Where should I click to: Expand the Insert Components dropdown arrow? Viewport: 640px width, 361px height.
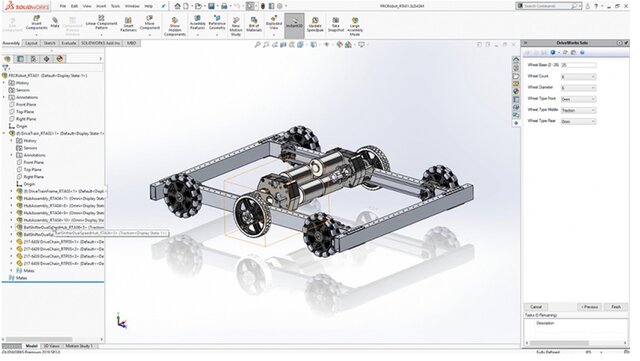36,35
